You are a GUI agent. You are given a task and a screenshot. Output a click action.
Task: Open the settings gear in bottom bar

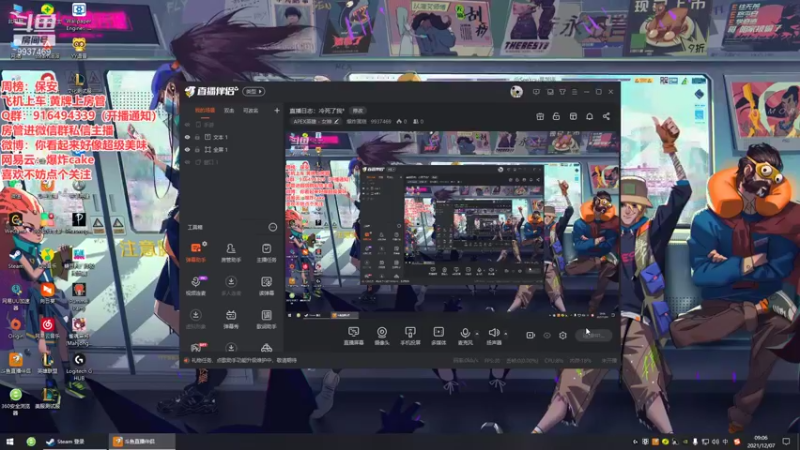(x=563, y=335)
